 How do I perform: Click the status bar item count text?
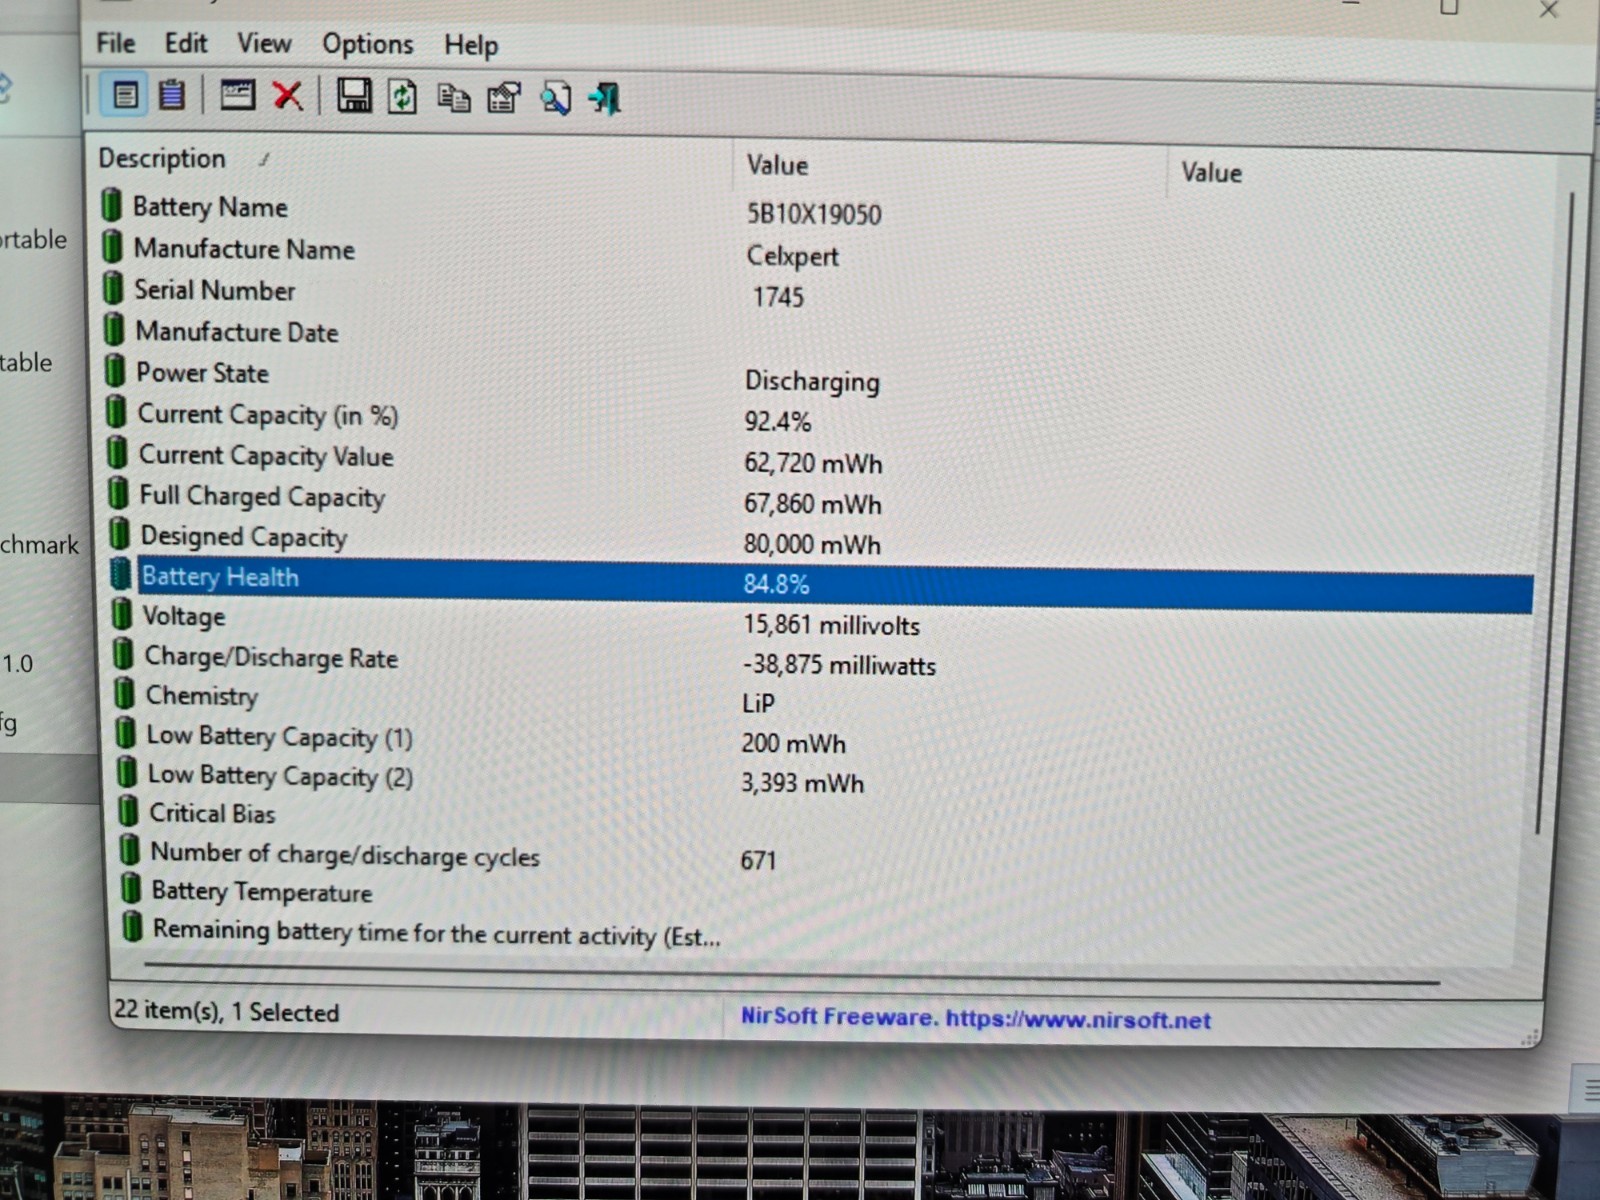pyautogui.click(x=227, y=1011)
